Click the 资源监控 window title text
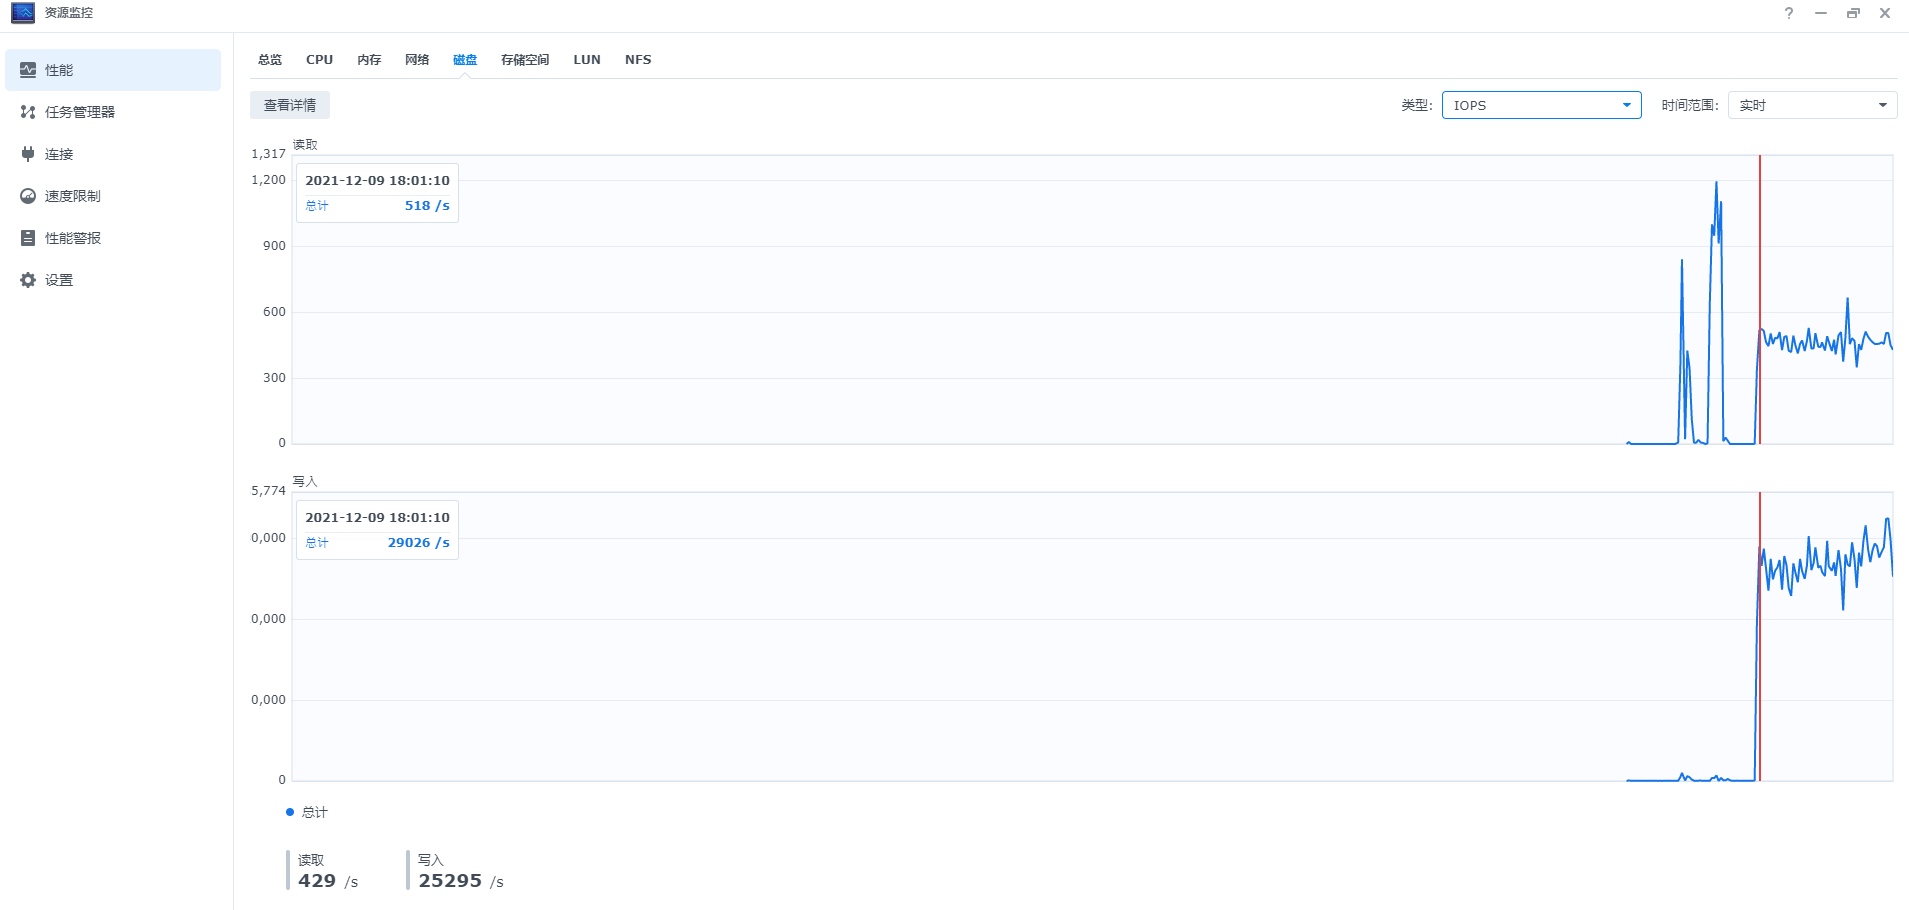 click(x=69, y=13)
